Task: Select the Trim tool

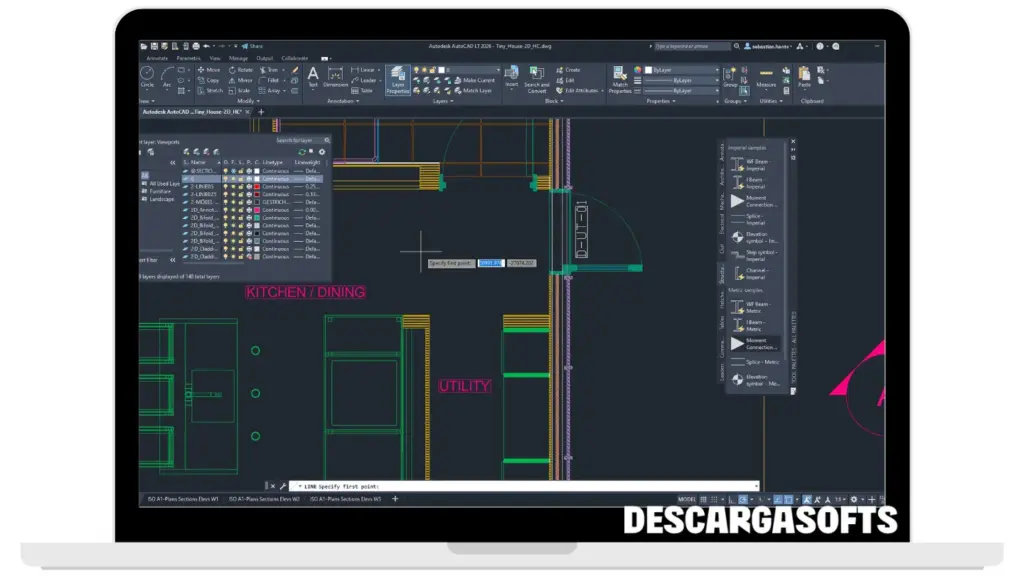Action: click(269, 70)
